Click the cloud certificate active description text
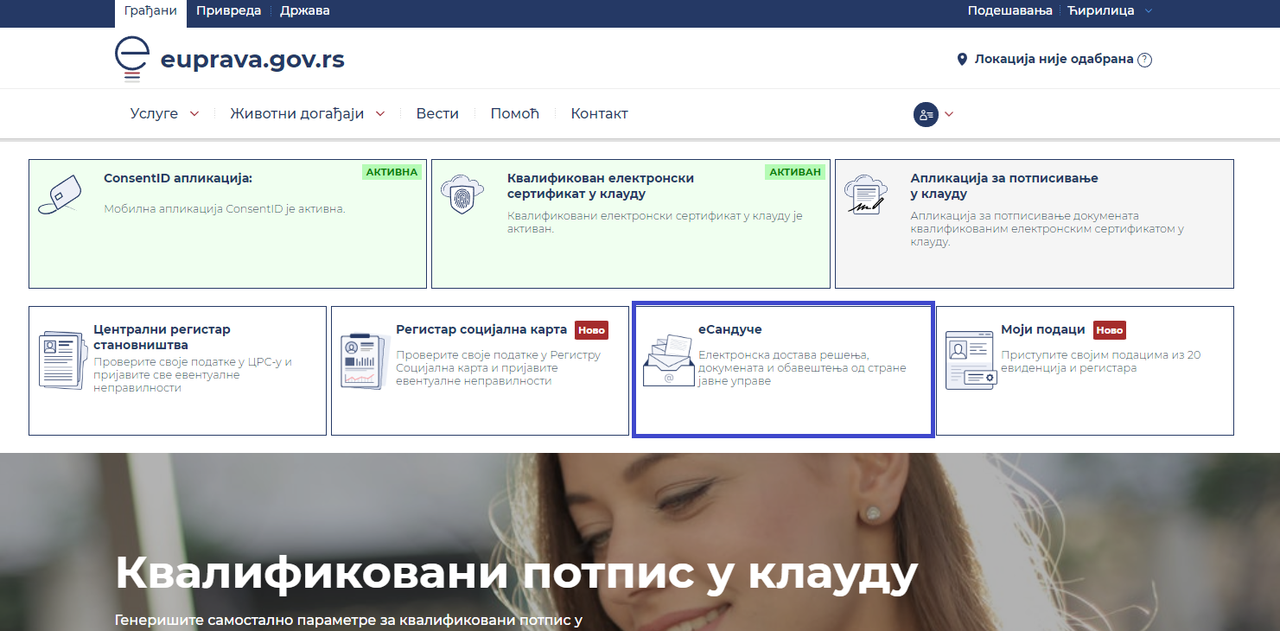Screen dimensions: 1280x631 point(655,222)
